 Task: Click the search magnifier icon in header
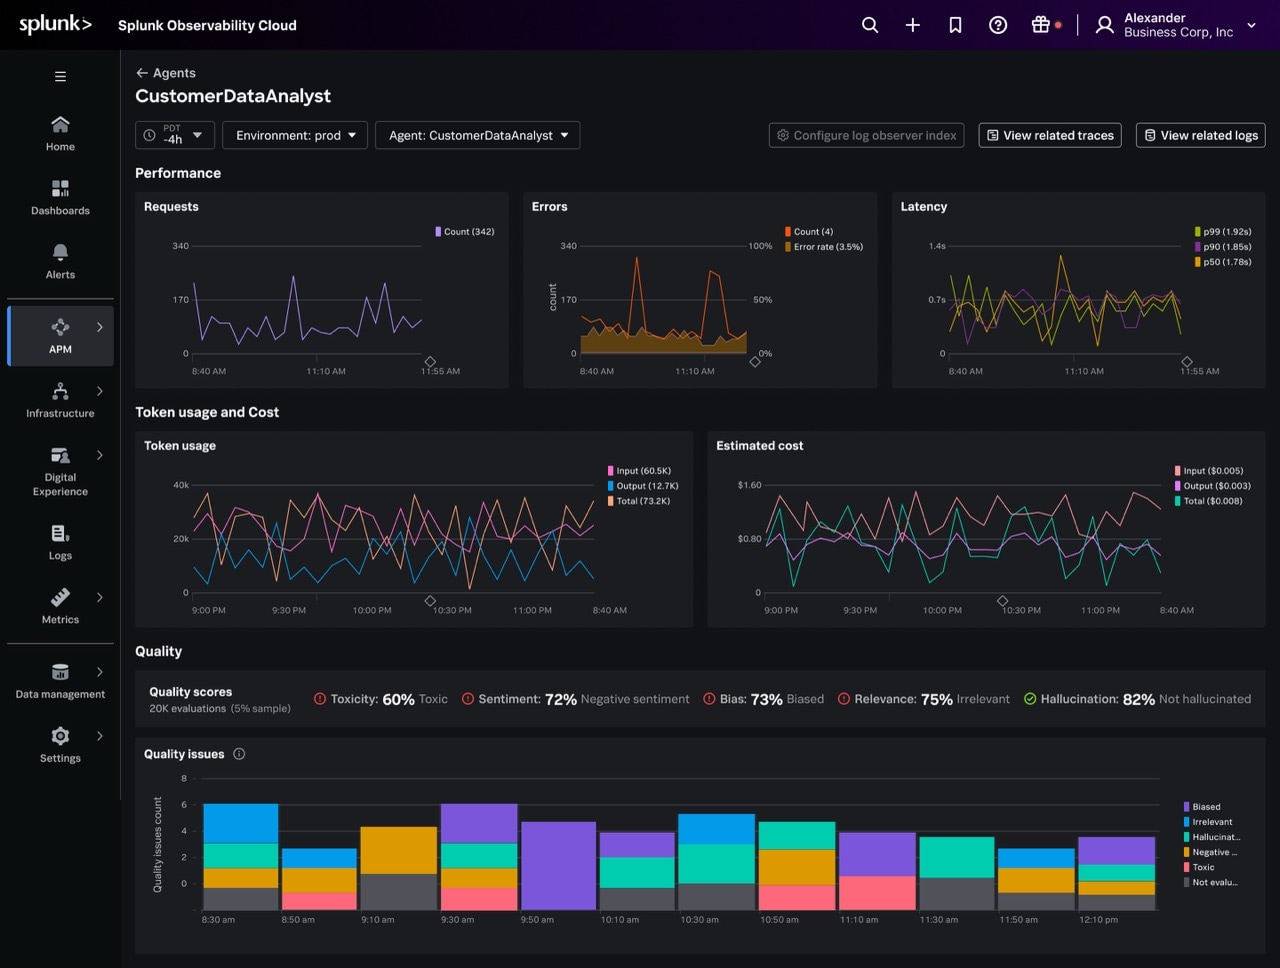tap(870, 25)
